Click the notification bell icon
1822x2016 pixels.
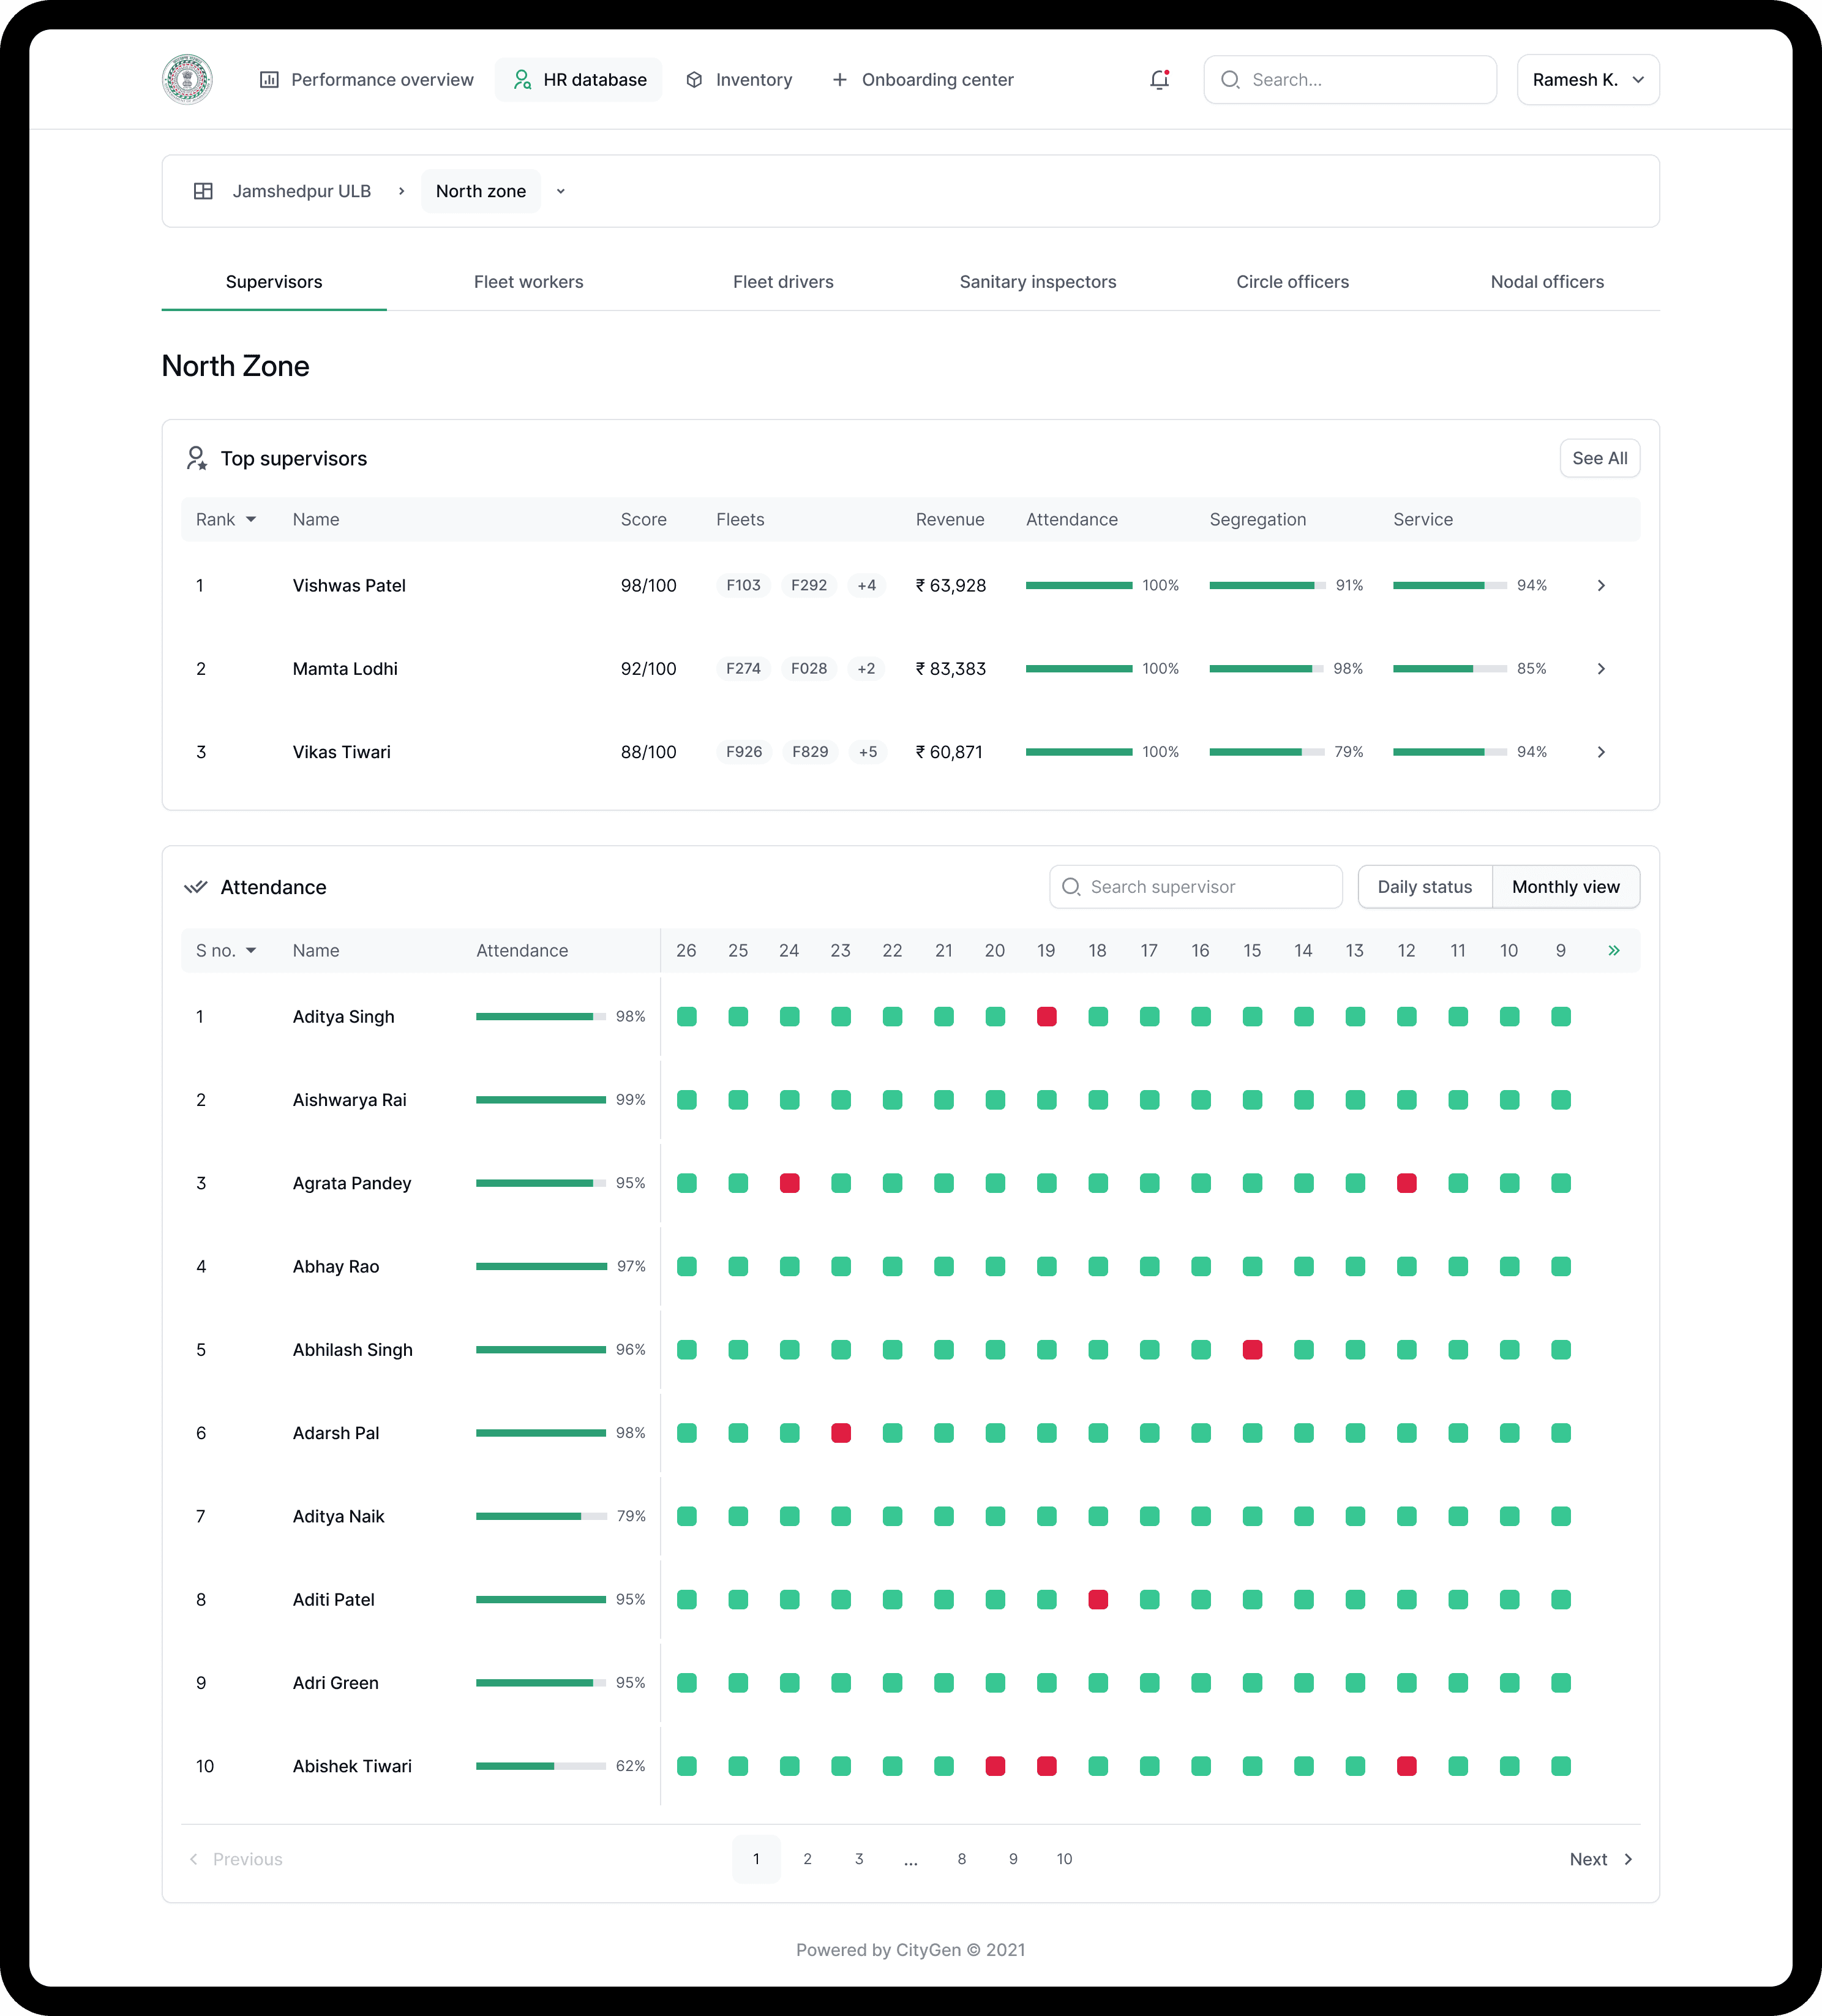(1159, 80)
